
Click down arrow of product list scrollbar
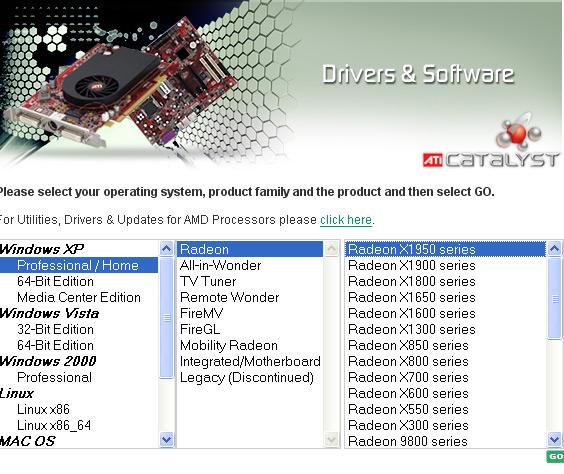tap(554, 439)
